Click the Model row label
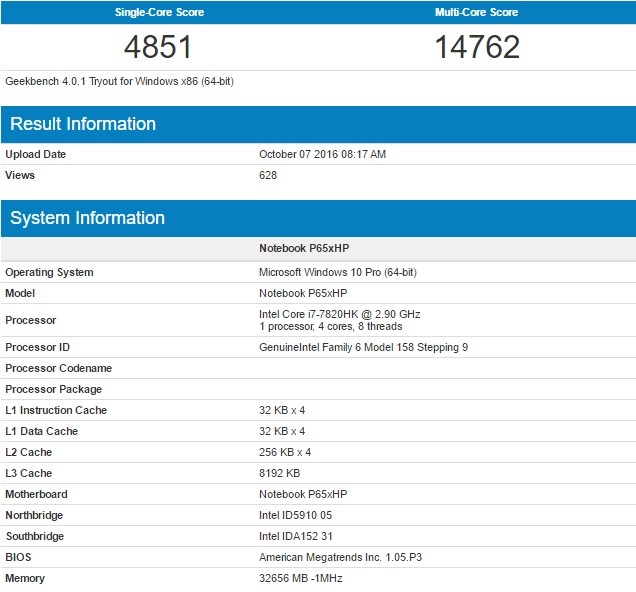The height and width of the screenshot is (592, 636). pyautogui.click(x=20, y=293)
